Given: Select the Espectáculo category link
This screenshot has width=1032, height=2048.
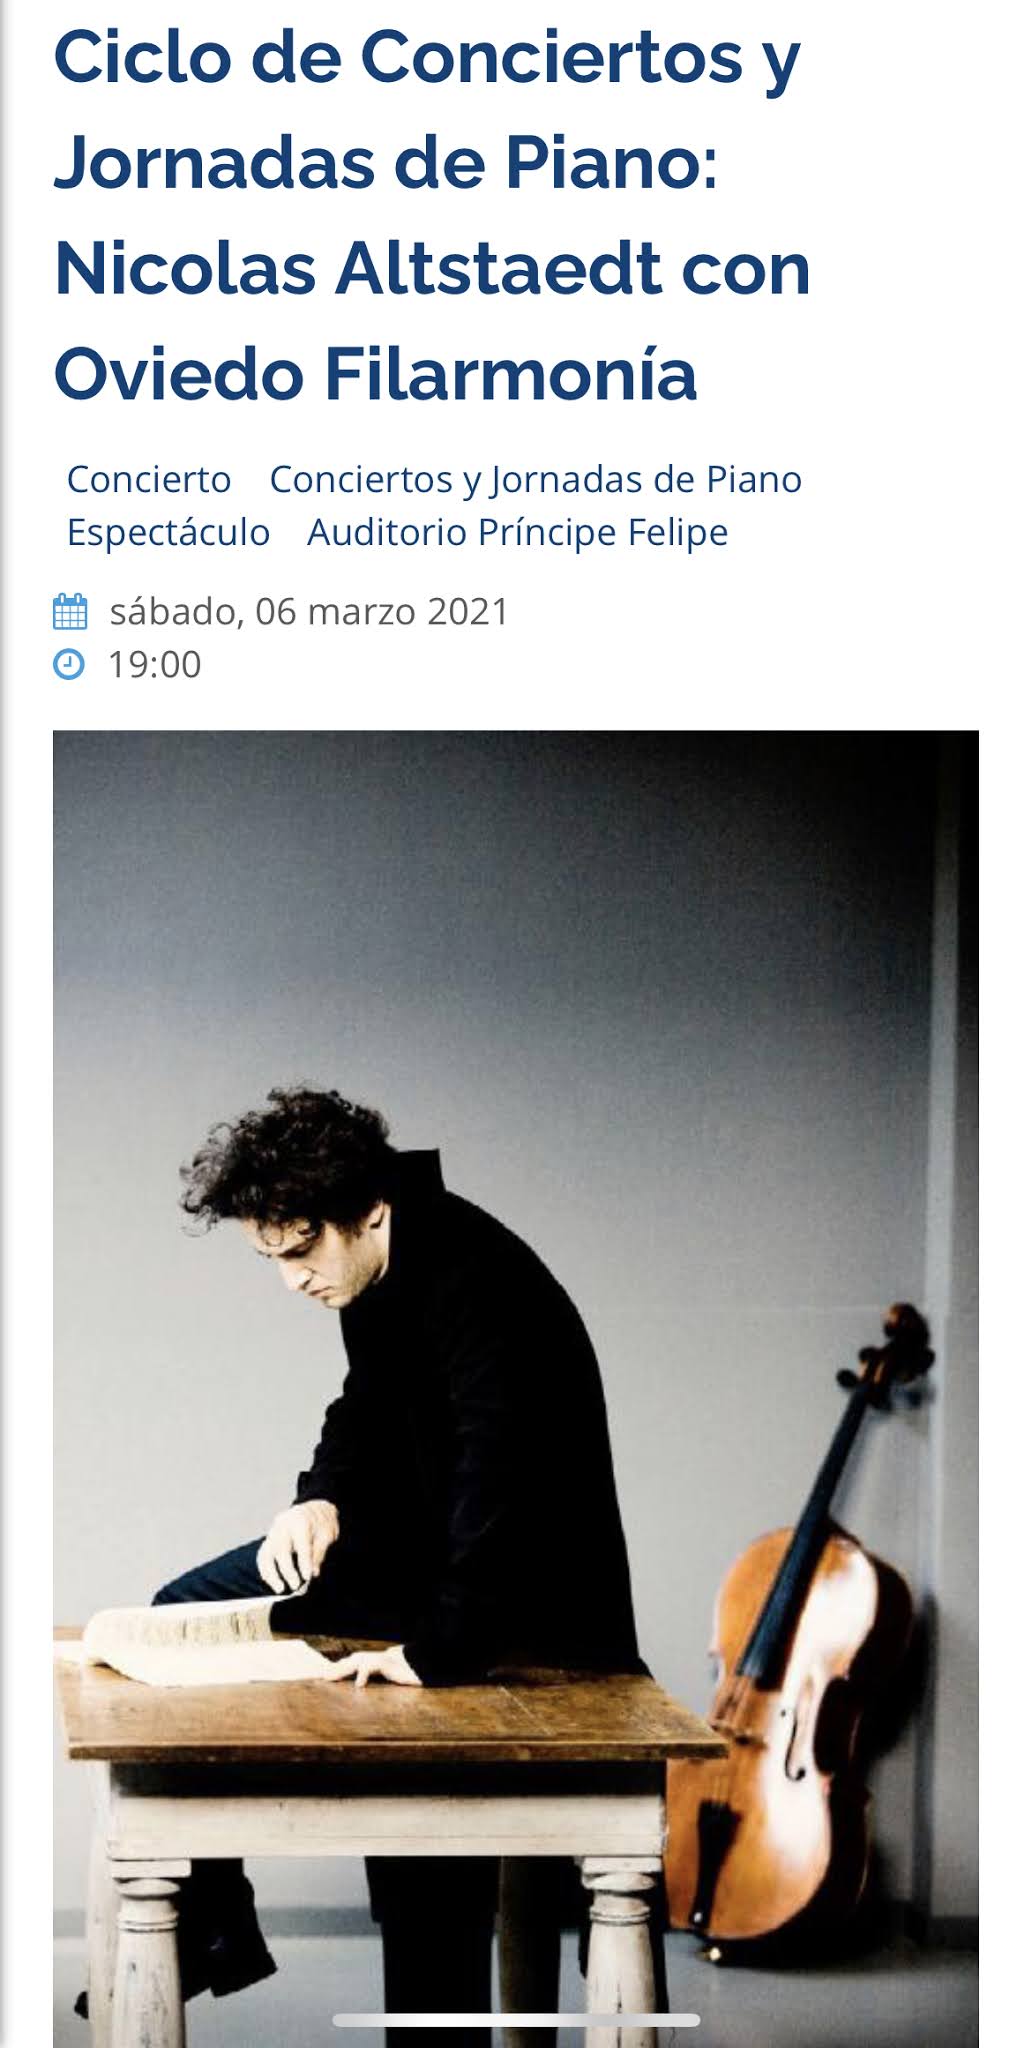Looking at the screenshot, I should [x=168, y=532].
